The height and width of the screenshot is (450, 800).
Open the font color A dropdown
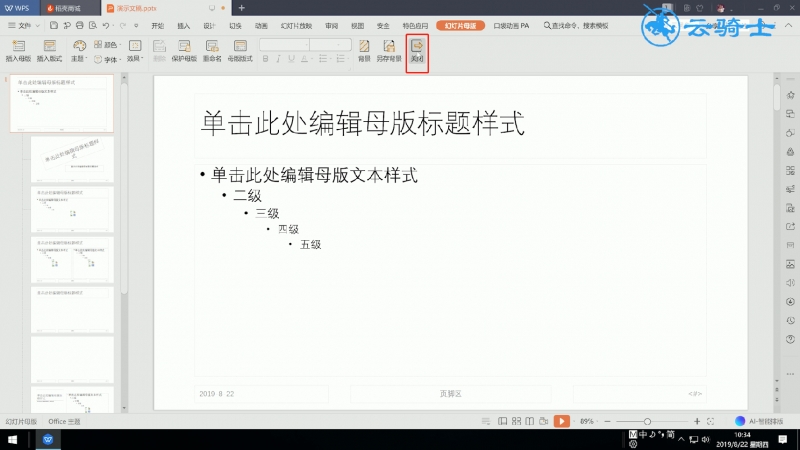coord(306,59)
